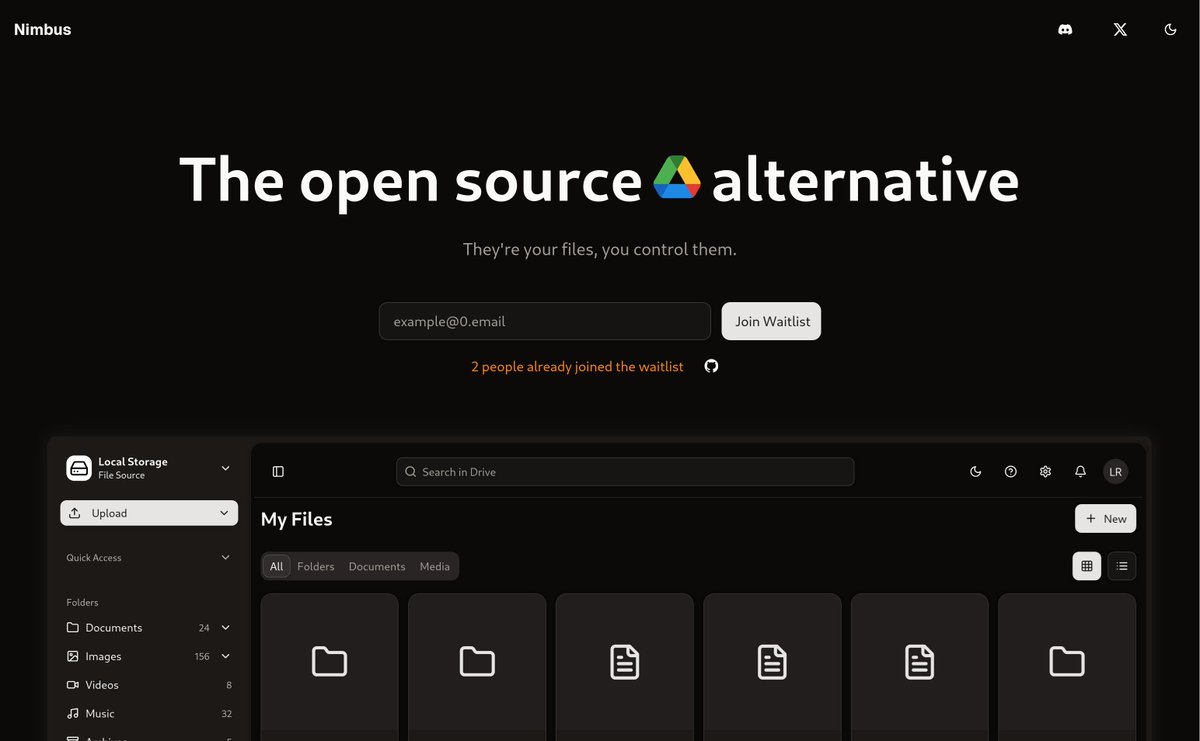Open the Images folder in sidebar
1200x741 pixels.
(x=149, y=657)
